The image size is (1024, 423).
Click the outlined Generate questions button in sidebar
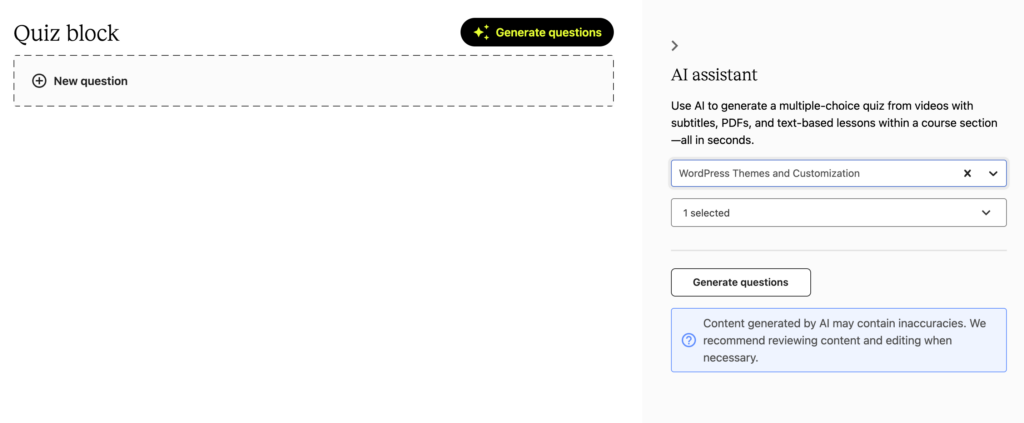coord(741,283)
